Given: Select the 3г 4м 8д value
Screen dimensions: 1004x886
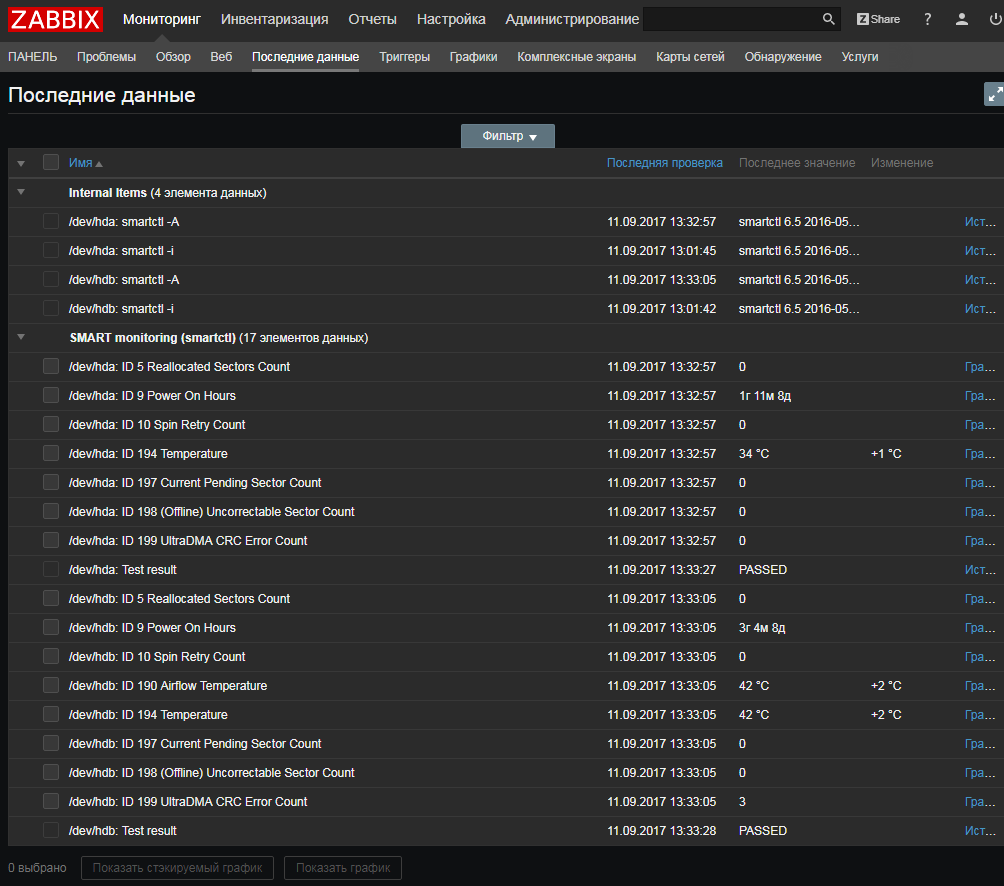Looking at the screenshot, I should [762, 628].
